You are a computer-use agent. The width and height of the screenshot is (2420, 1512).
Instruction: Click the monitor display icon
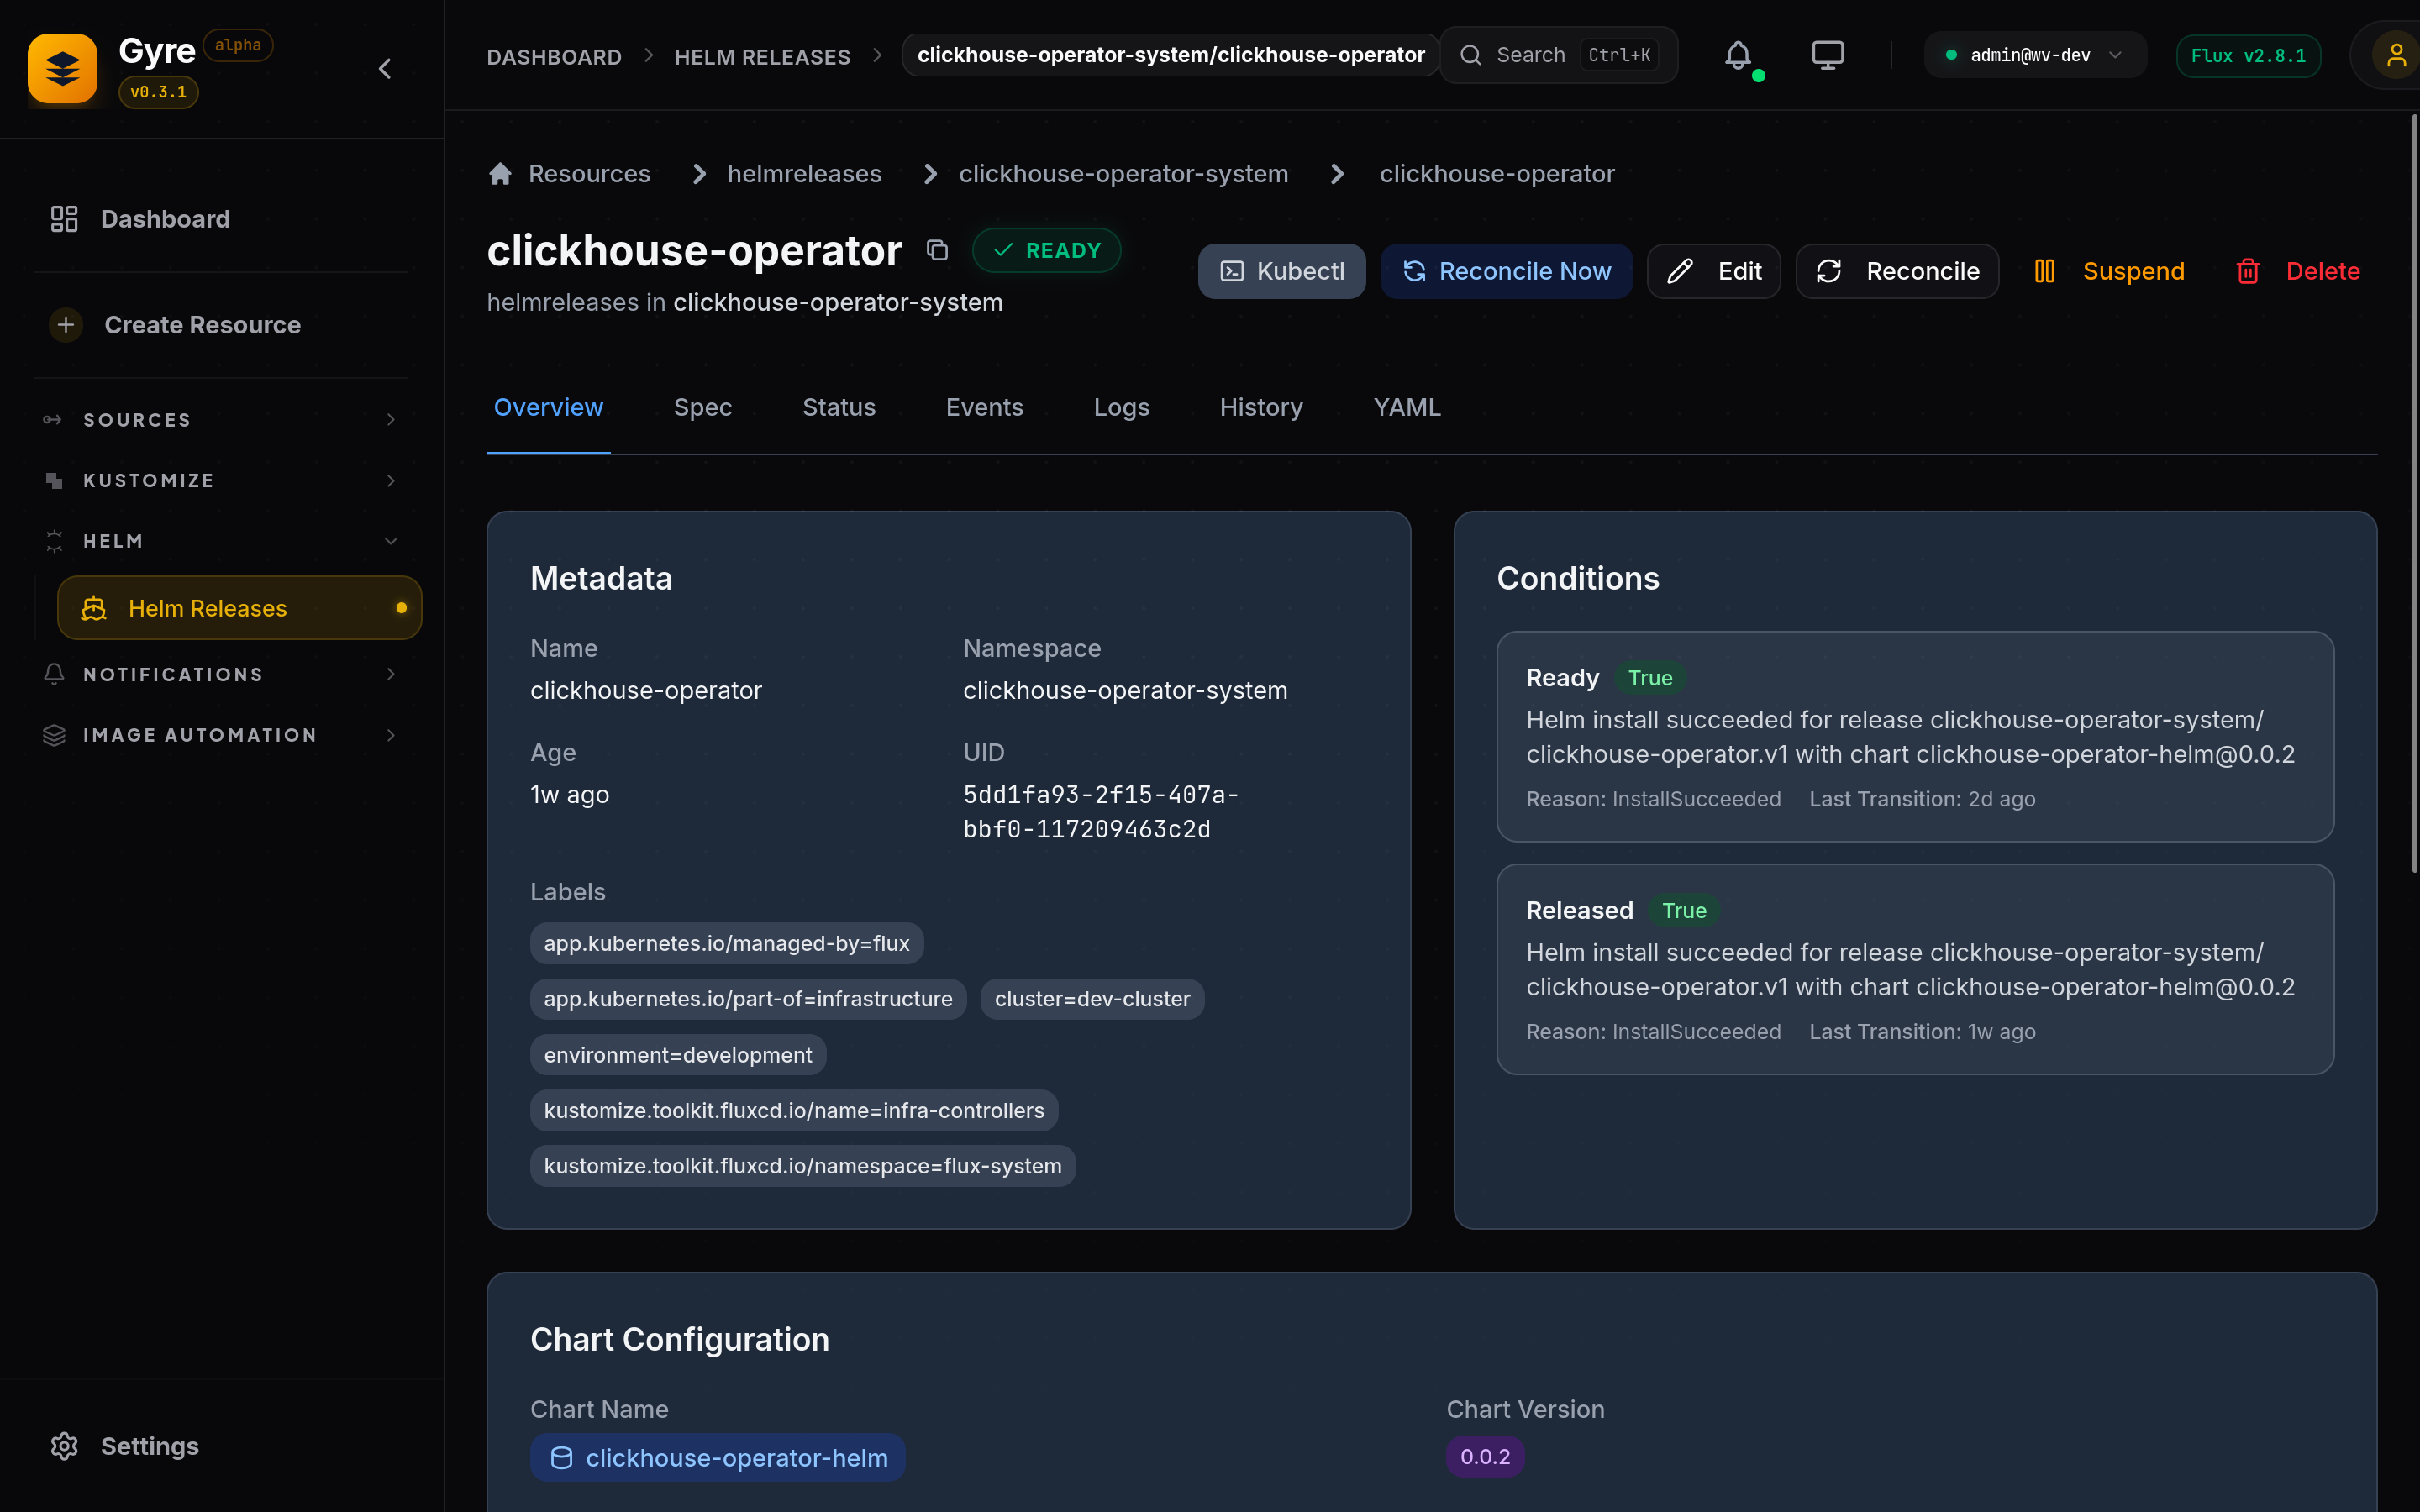(1827, 55)
